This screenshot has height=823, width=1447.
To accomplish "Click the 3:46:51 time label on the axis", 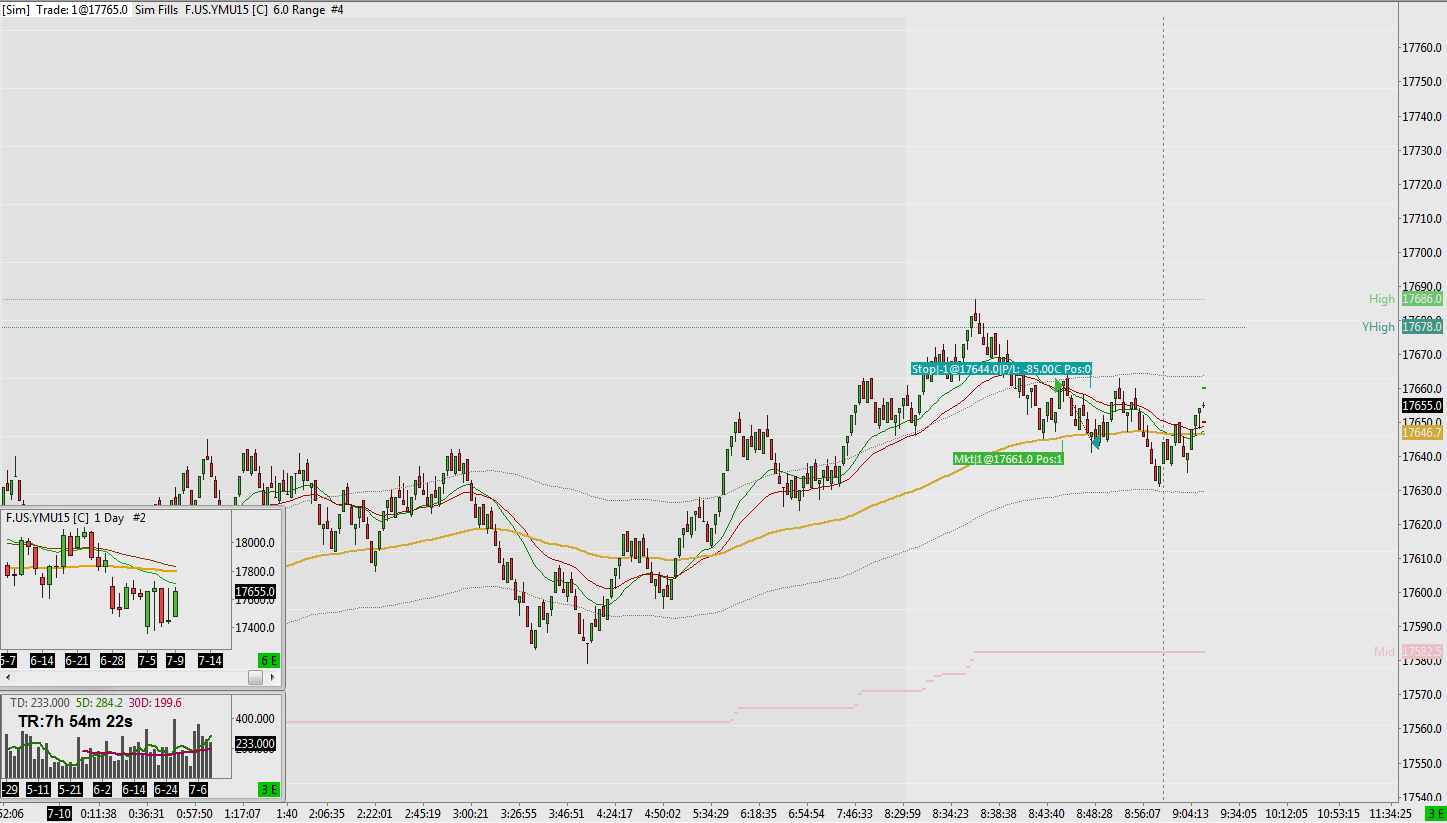I will (567, 814).
